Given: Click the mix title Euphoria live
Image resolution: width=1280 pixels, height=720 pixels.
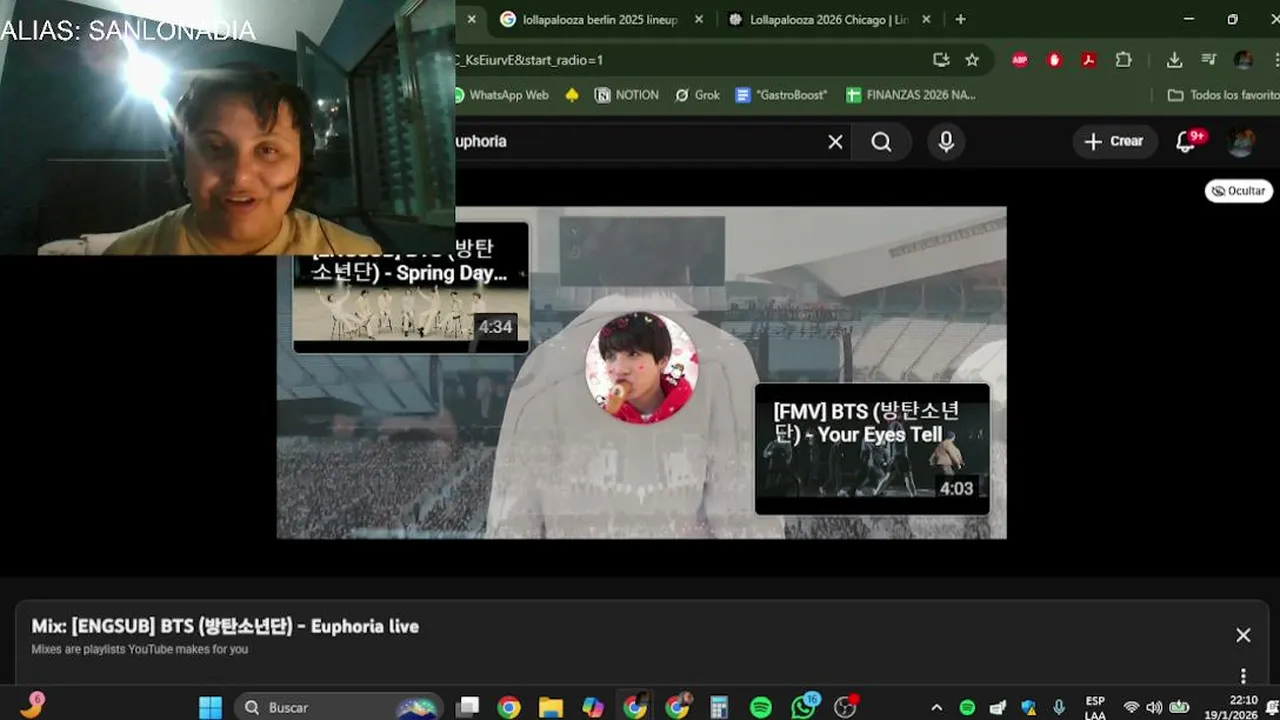Looking at the screenshot, I should click(225, 626).
